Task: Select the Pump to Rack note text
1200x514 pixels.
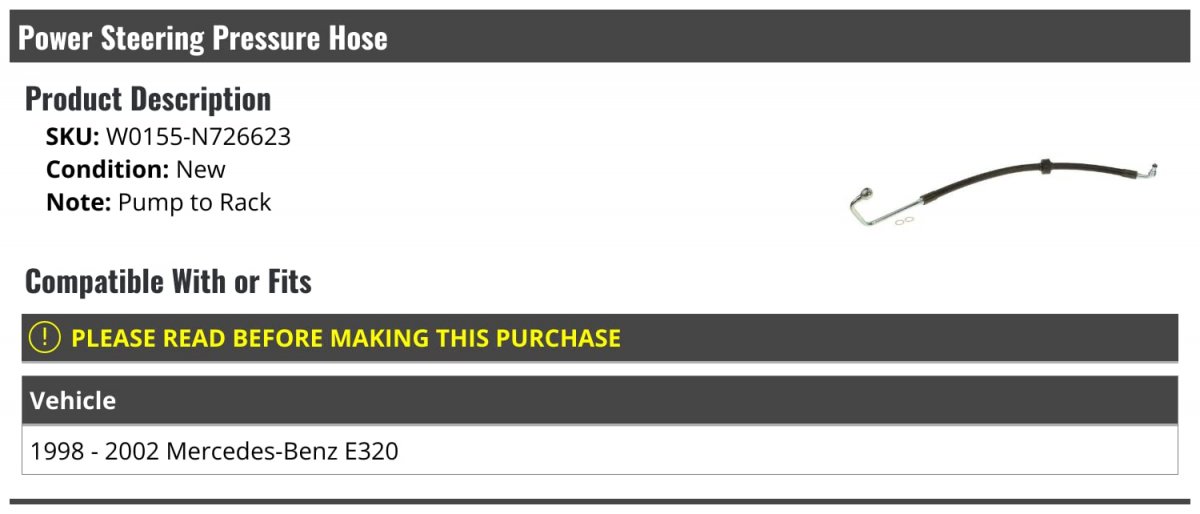Action: point(194,203)
